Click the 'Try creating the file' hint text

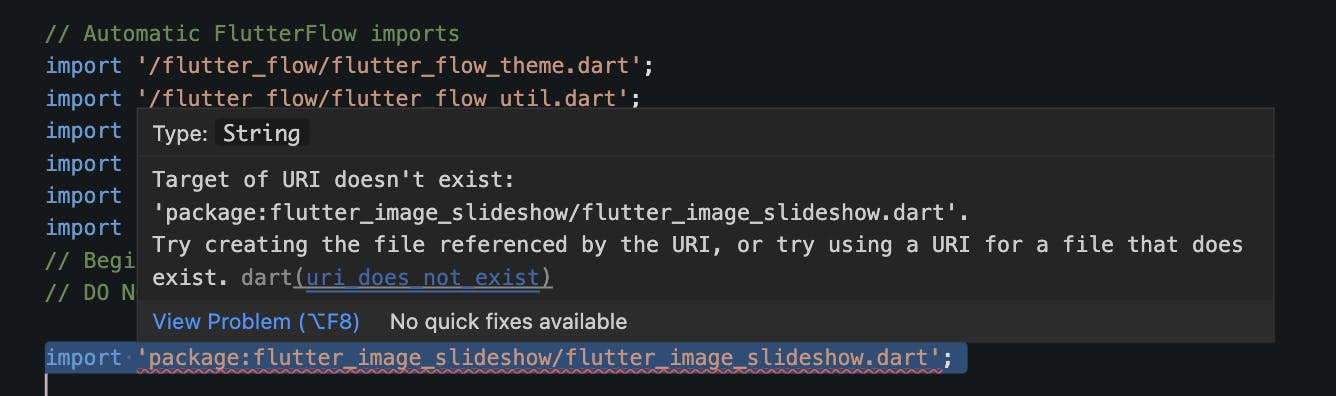pyautogui.click(x=697, y=261)
